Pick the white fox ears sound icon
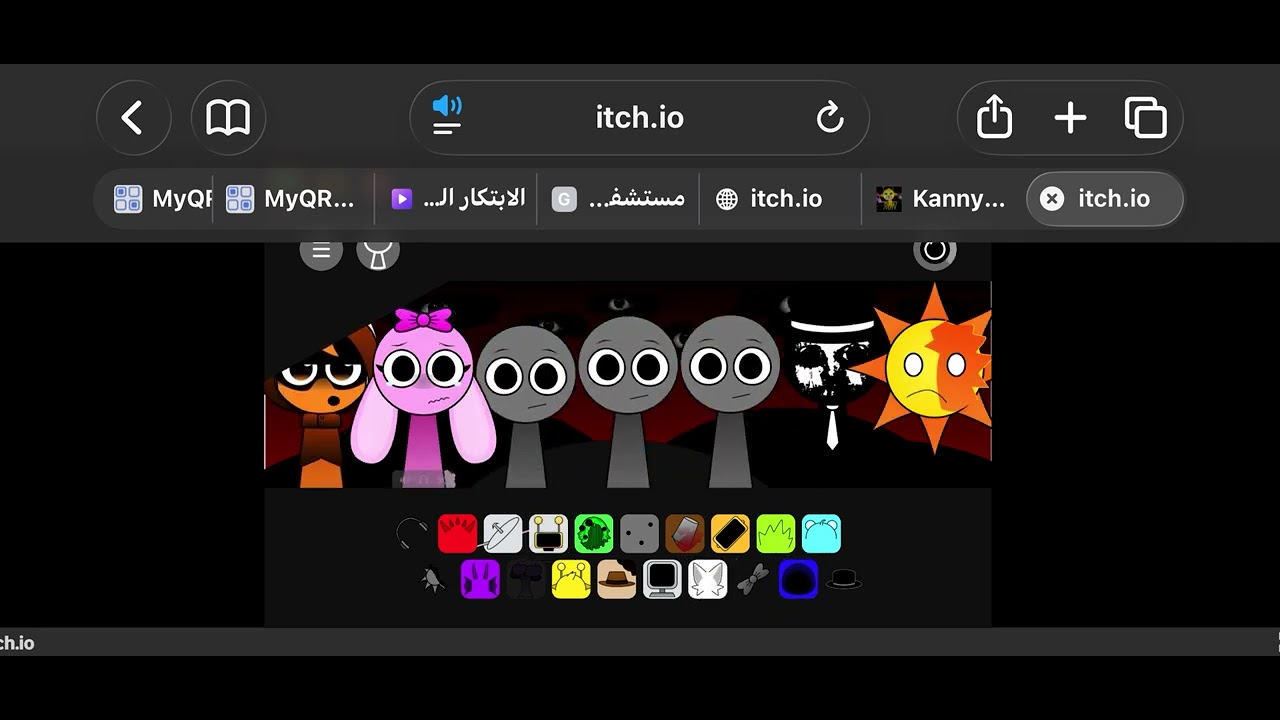Viewport: 1280px width, 720px height. [708, 579]
